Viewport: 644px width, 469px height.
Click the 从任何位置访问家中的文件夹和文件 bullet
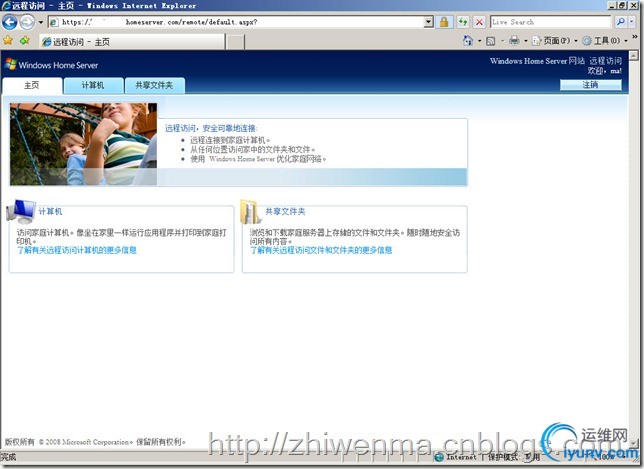tap(252, 149)
